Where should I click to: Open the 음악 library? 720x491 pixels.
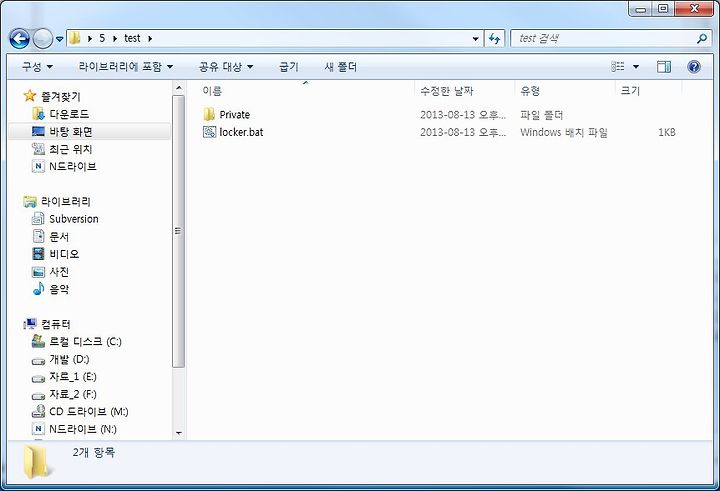tap(59, 289)
